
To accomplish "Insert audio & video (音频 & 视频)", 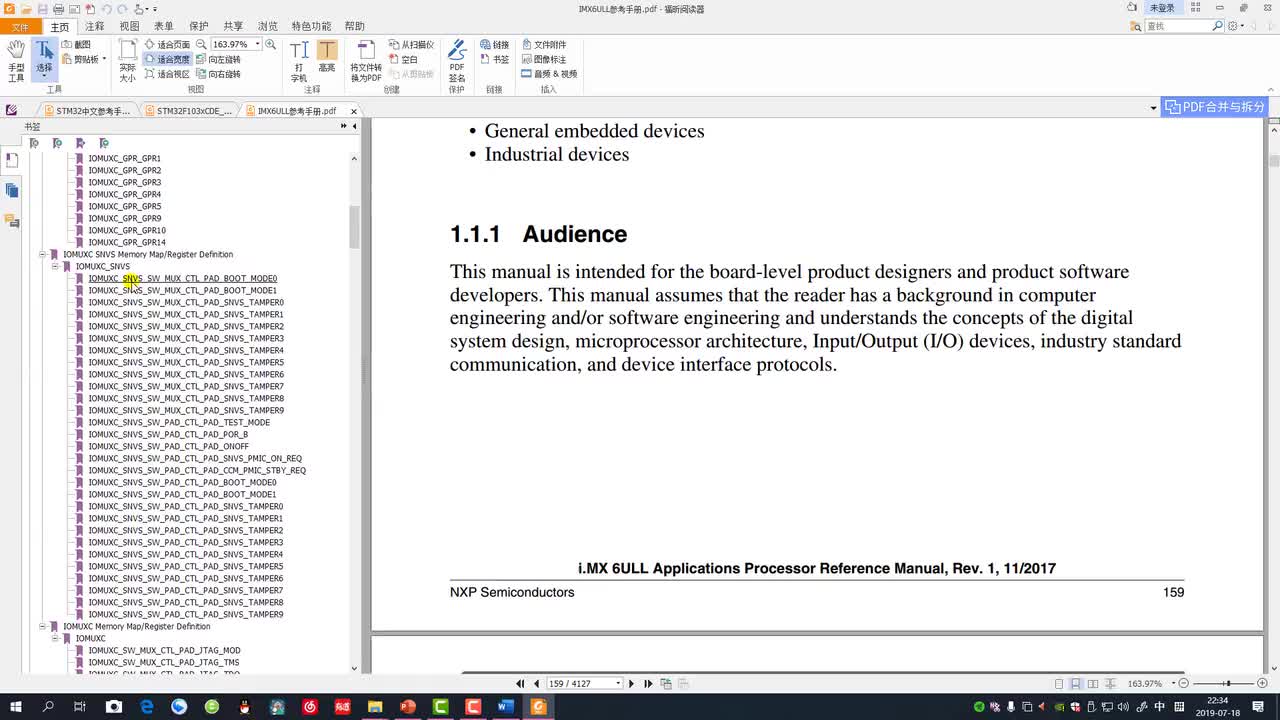I will click(549, 74).
